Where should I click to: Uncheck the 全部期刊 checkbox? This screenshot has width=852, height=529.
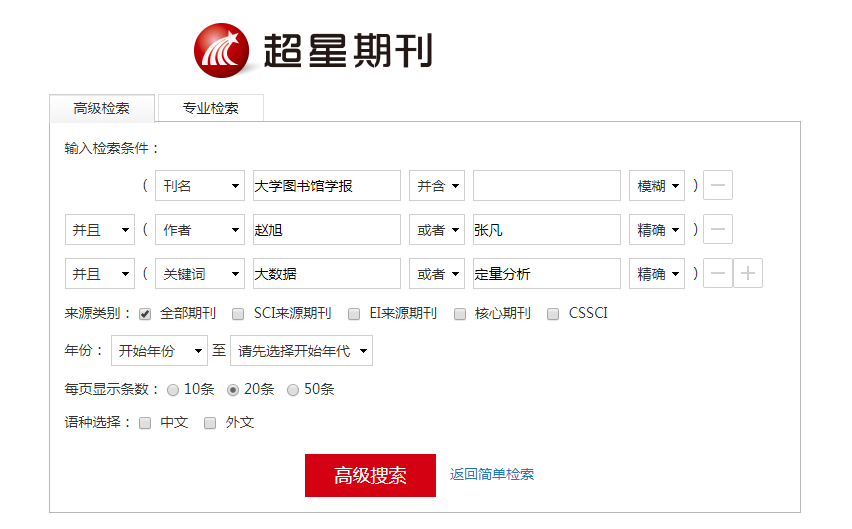[145, 314]
